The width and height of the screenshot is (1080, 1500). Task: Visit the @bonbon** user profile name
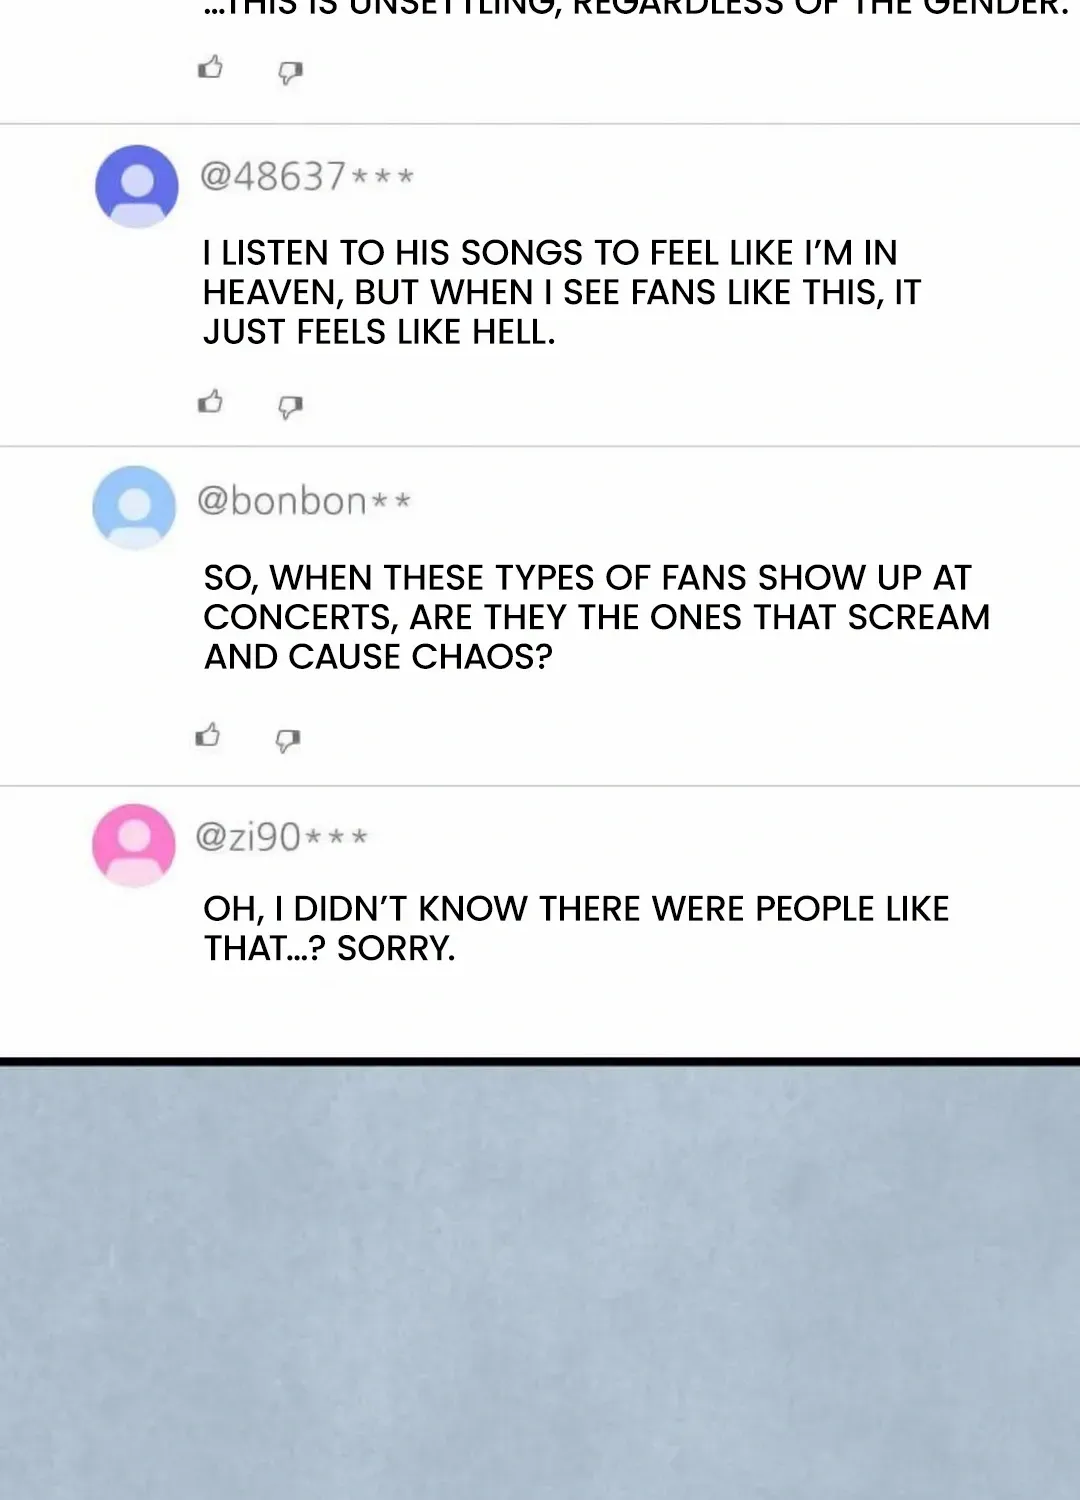coord(303,500)
